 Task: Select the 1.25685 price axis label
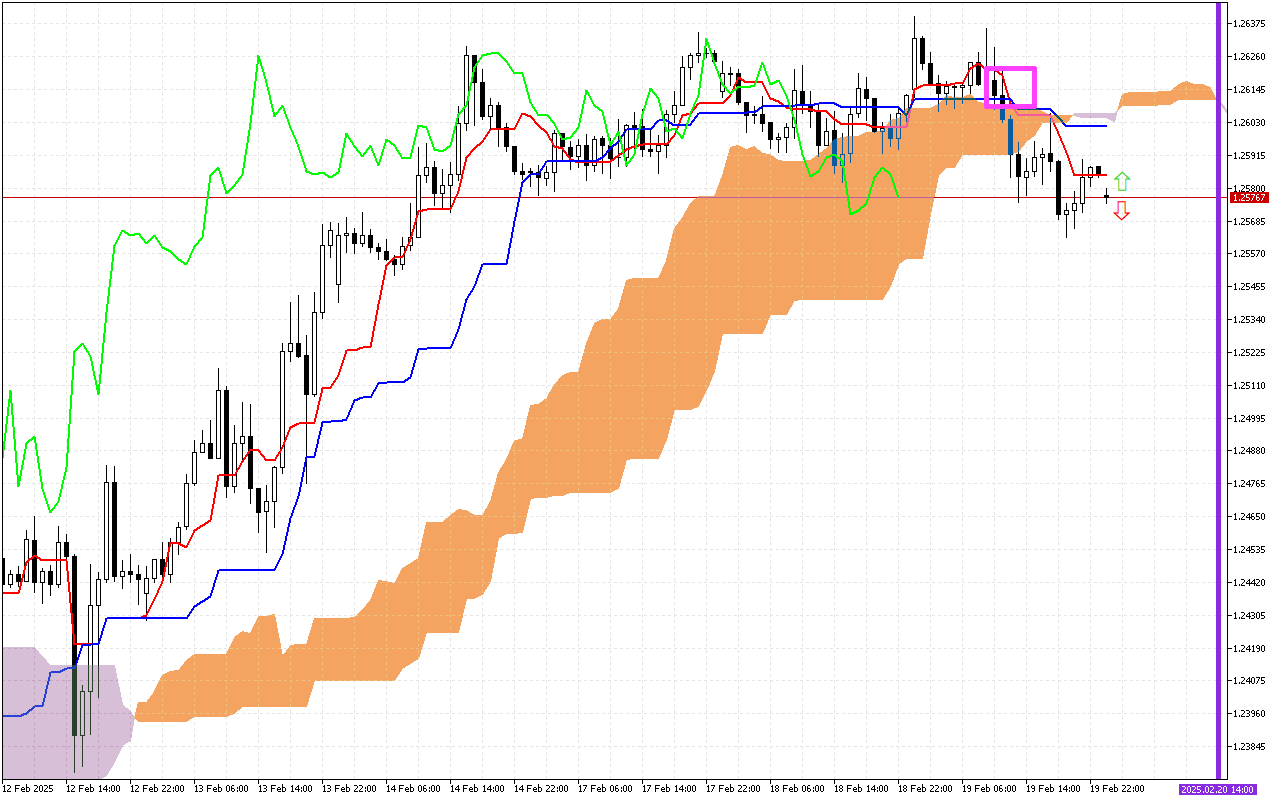1250,221
